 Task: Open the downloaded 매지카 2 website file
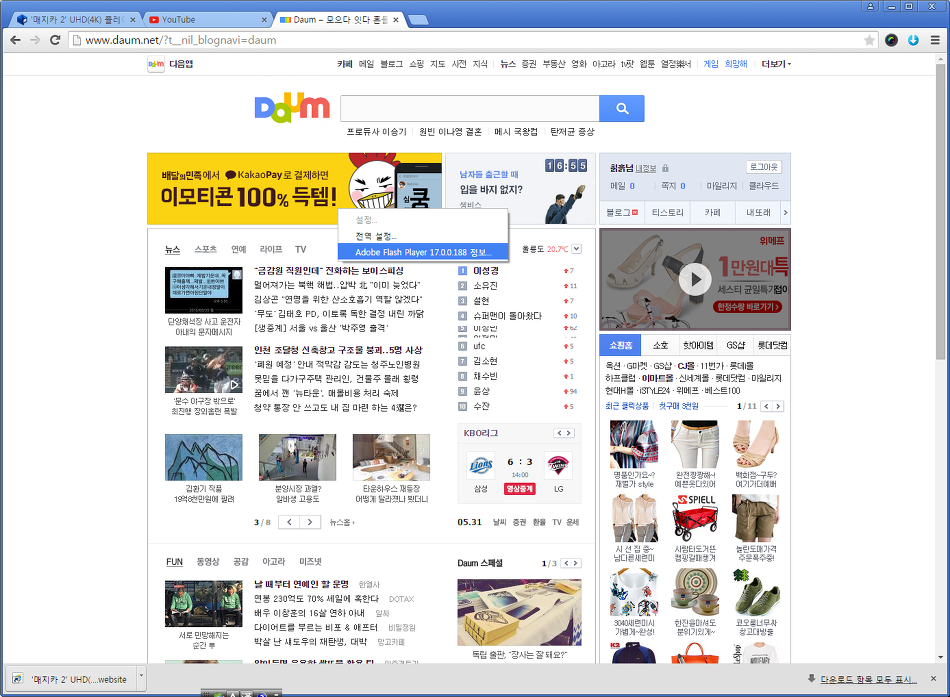click(x=71, y=679)
